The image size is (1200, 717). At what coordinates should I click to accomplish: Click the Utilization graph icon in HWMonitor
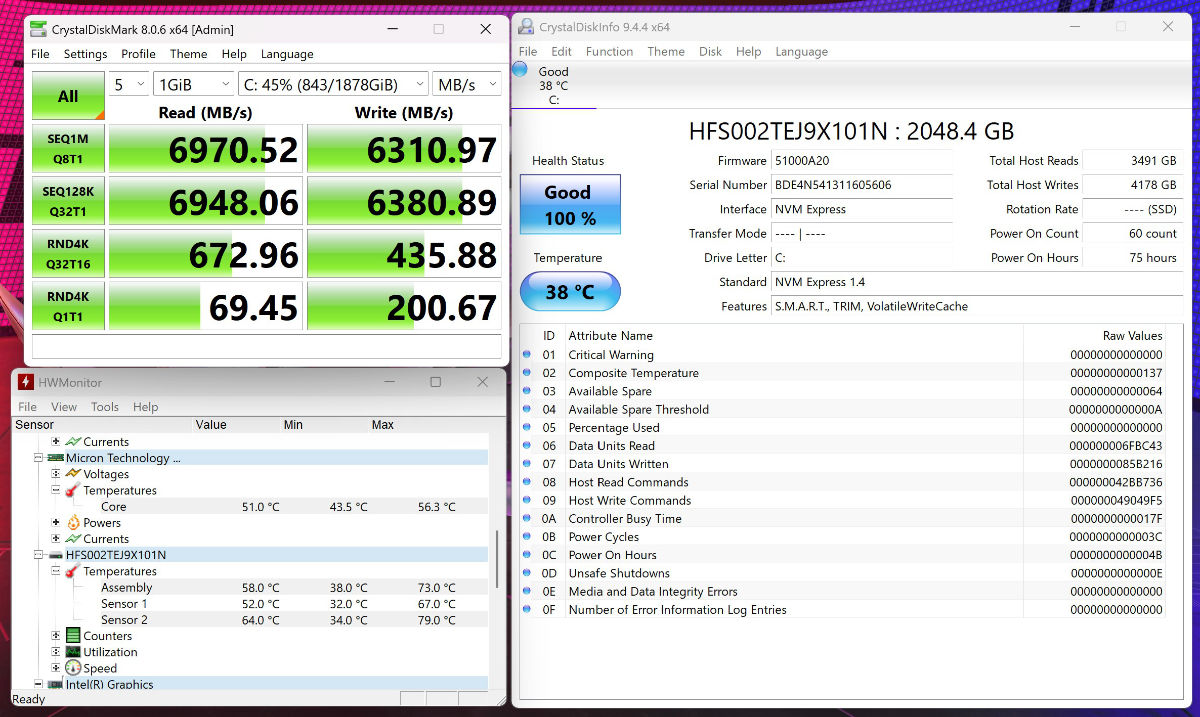click(73, 652)
